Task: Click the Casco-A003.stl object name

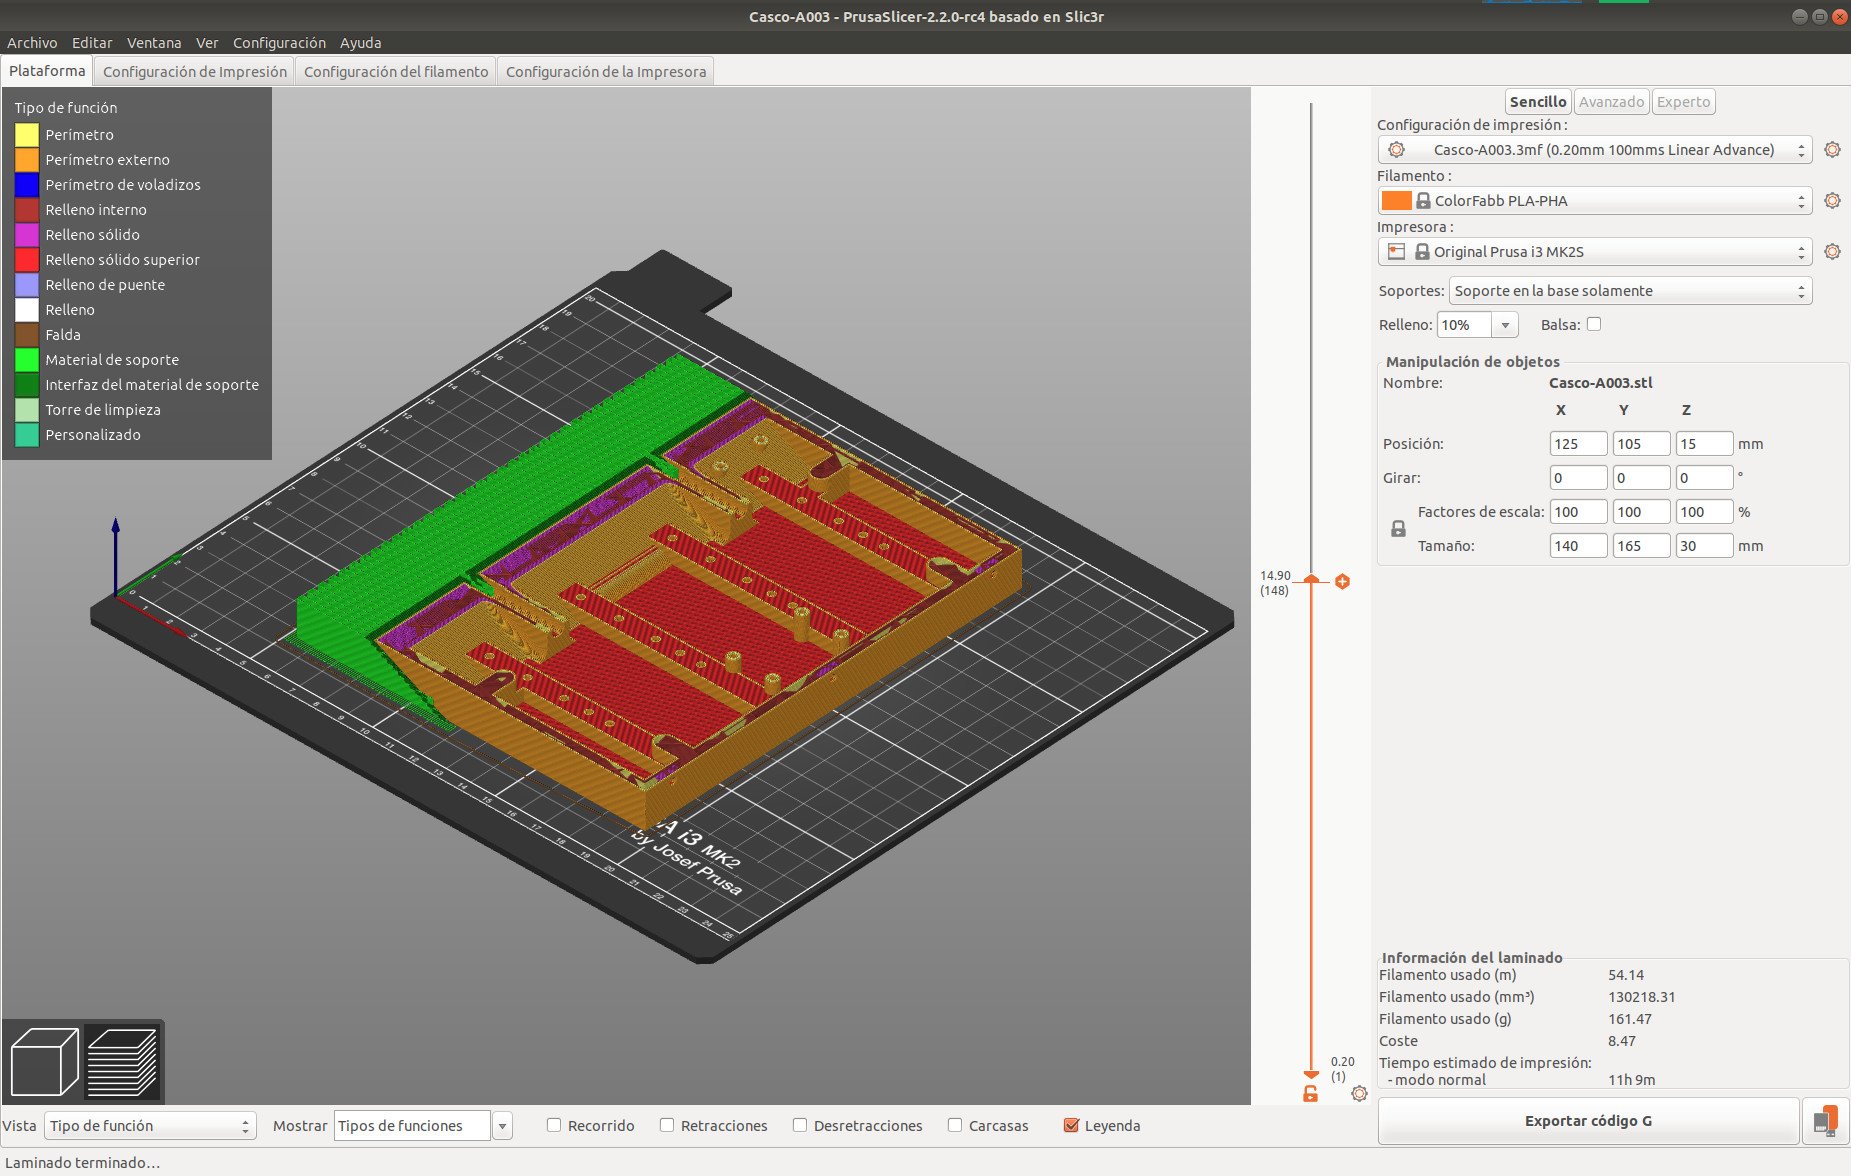Action: 1600,383
